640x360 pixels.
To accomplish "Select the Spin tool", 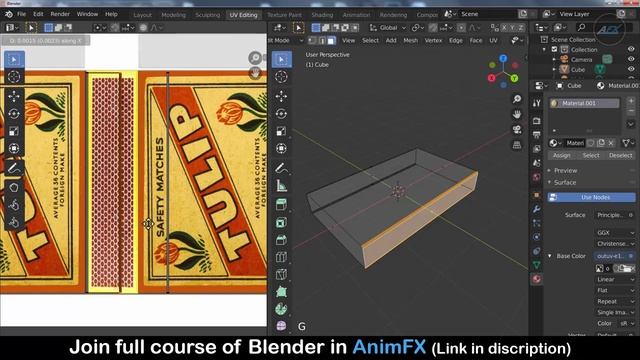I will (281, 309).
